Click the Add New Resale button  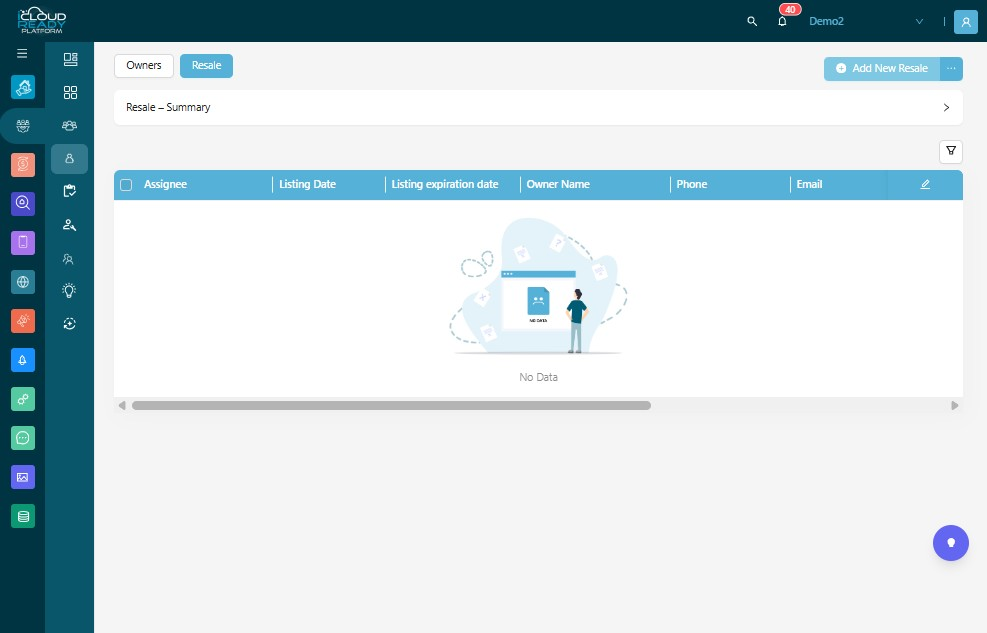click(x=882, y=69)
